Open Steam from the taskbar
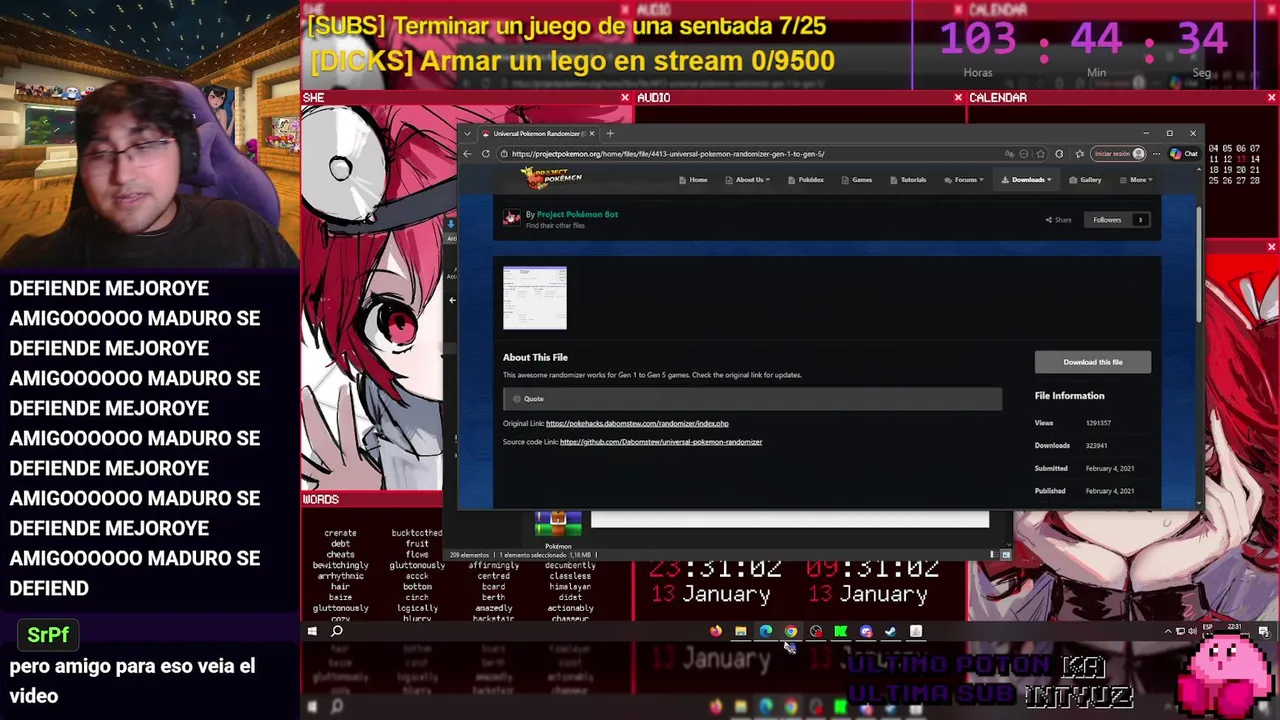Screen dimensions: 1280x720 click(x=890, y=631)
